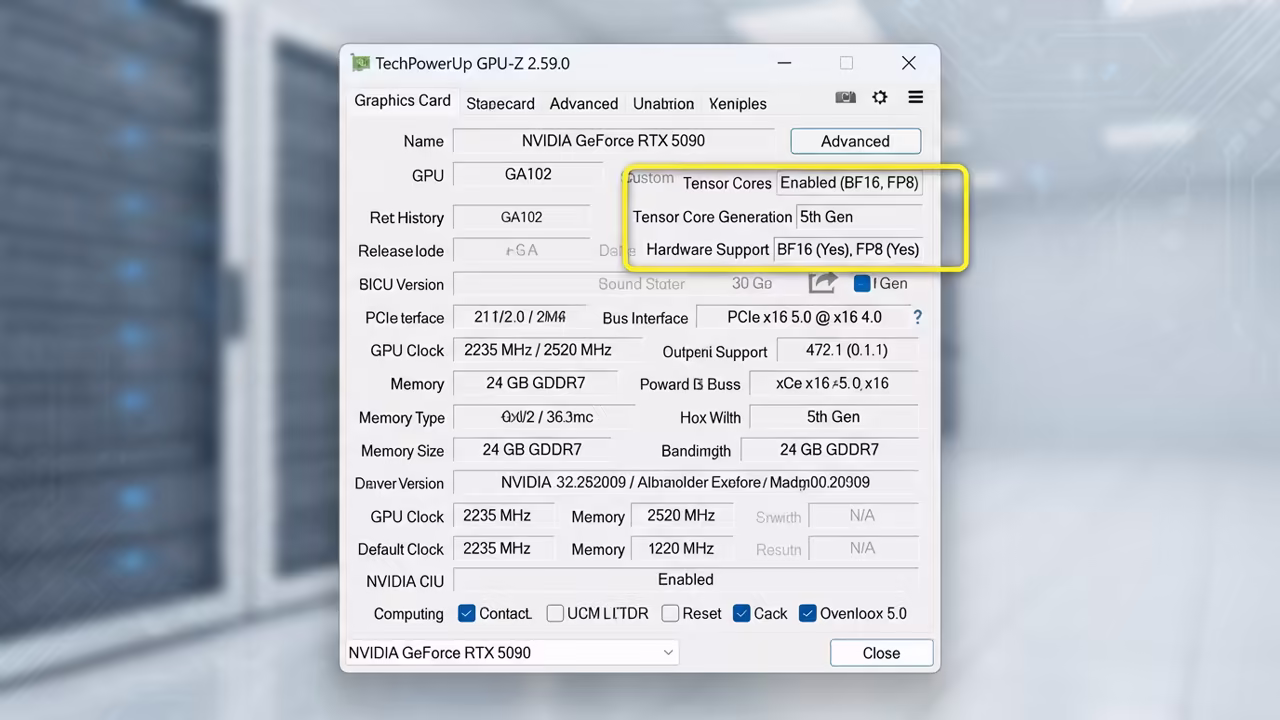Click the Close button at the bottom
The height and width of the screenshot is (720, 1280).
(881, 653)
